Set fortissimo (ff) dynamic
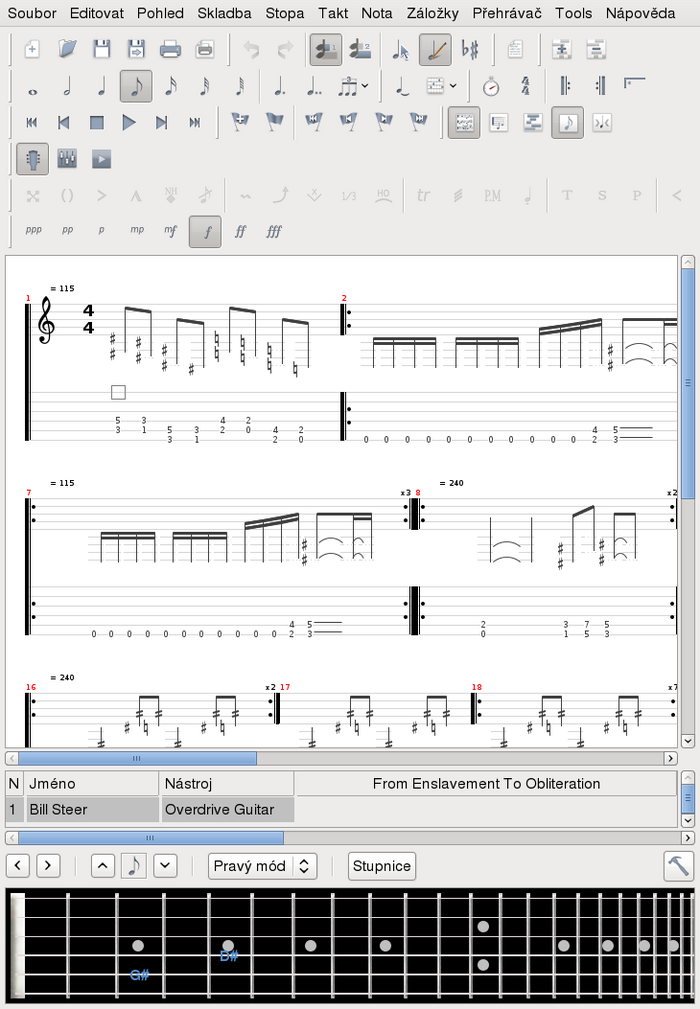 [240, 232]
